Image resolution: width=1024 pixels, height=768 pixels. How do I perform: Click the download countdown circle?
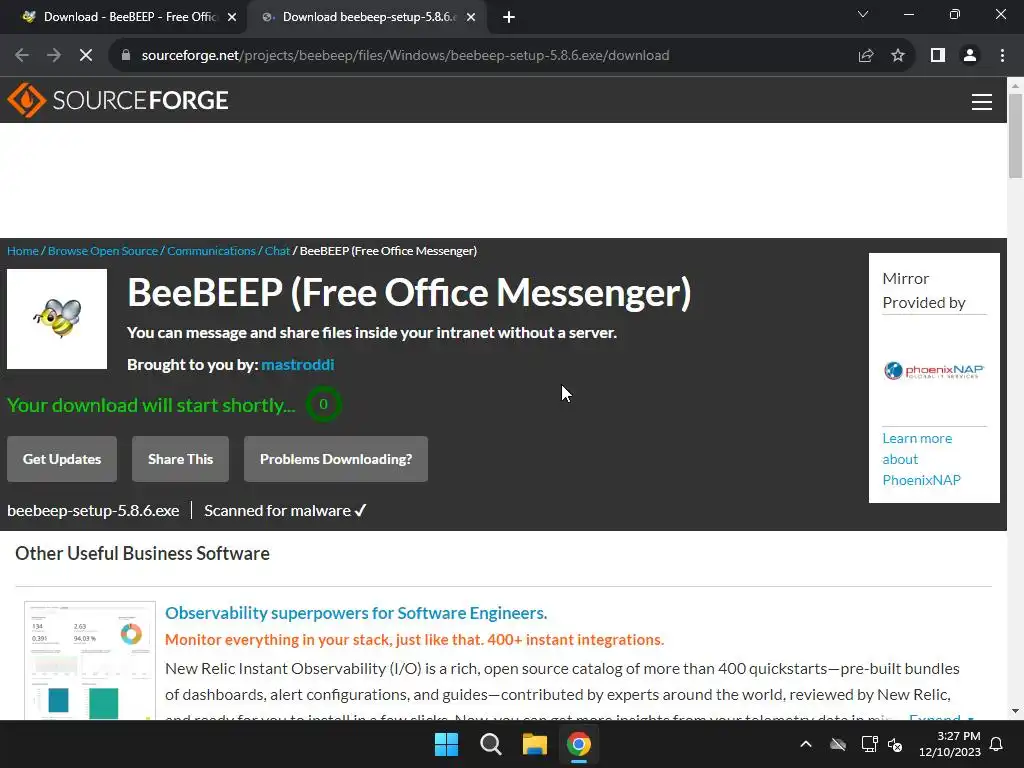[323, 404]
